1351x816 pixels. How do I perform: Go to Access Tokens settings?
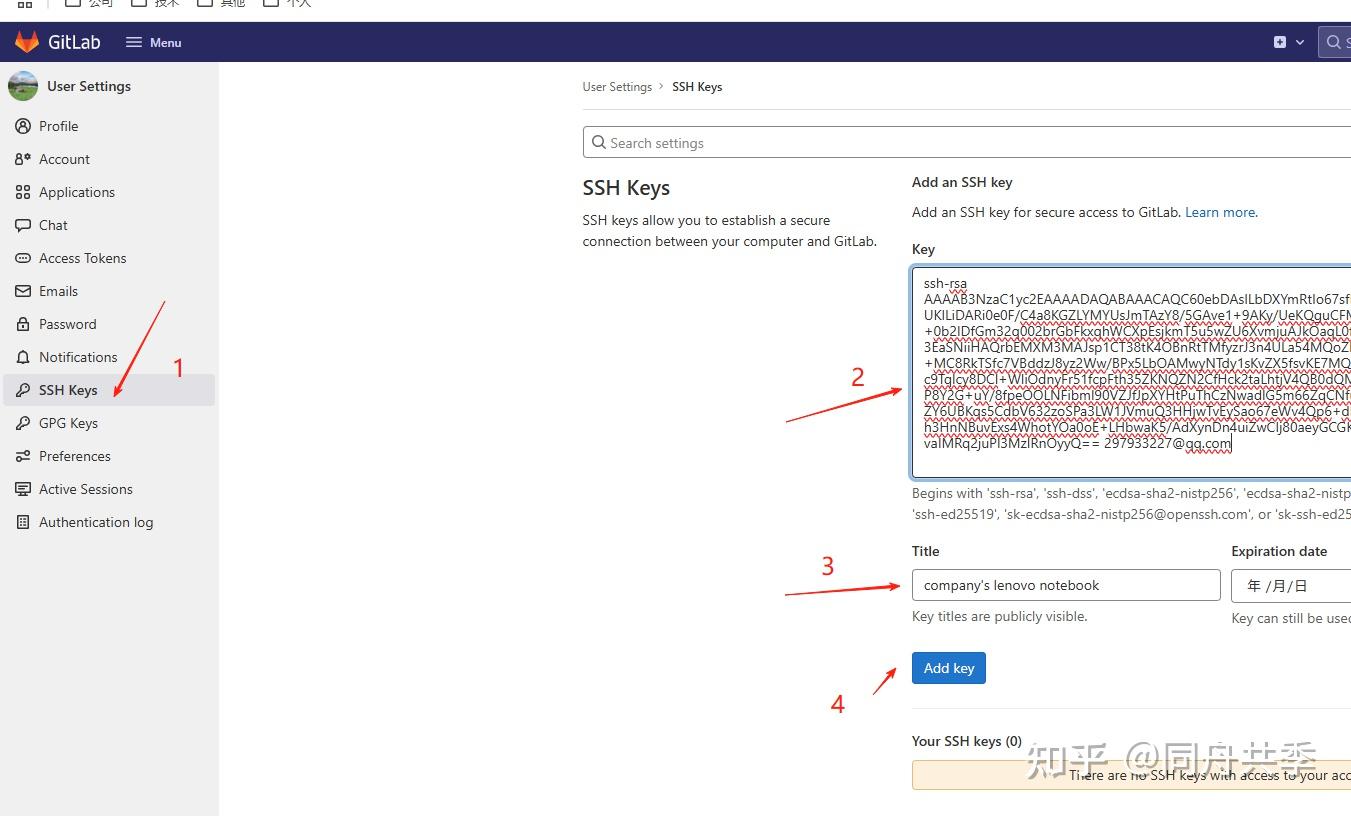click(84, 258)
